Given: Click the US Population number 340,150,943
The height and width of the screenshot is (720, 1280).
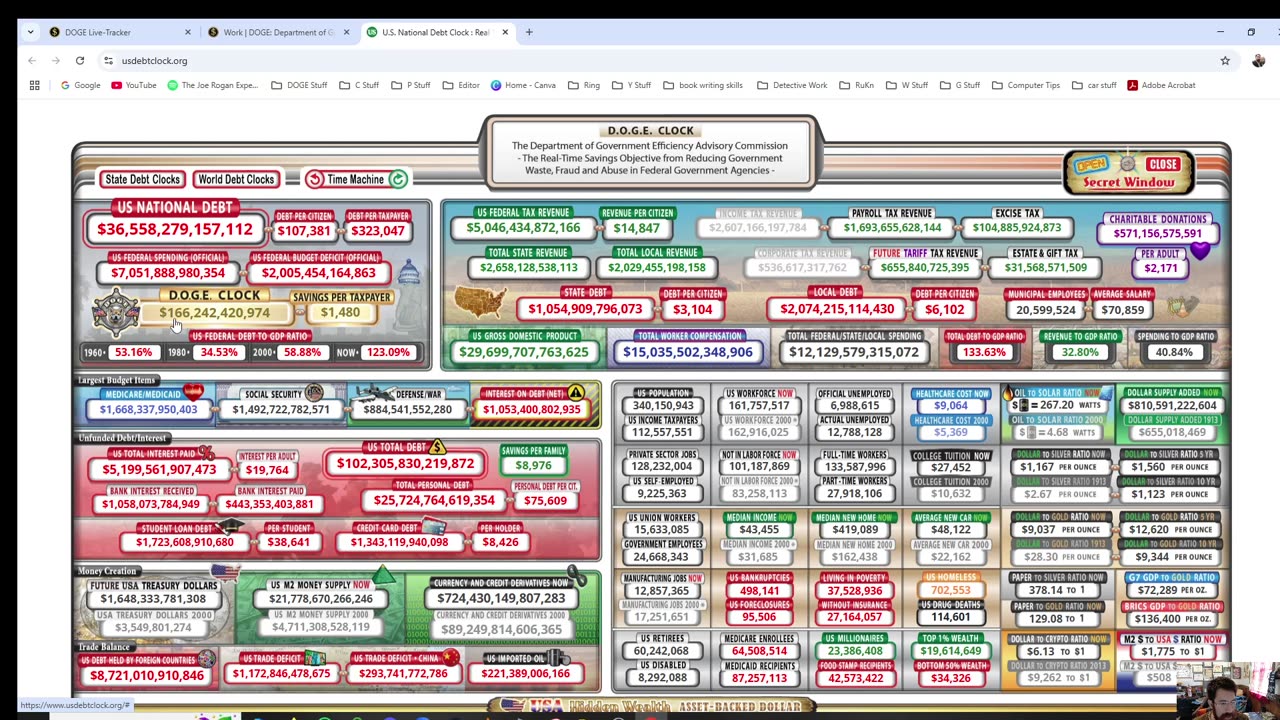Looking at the screenshot, I should [663, 406].
